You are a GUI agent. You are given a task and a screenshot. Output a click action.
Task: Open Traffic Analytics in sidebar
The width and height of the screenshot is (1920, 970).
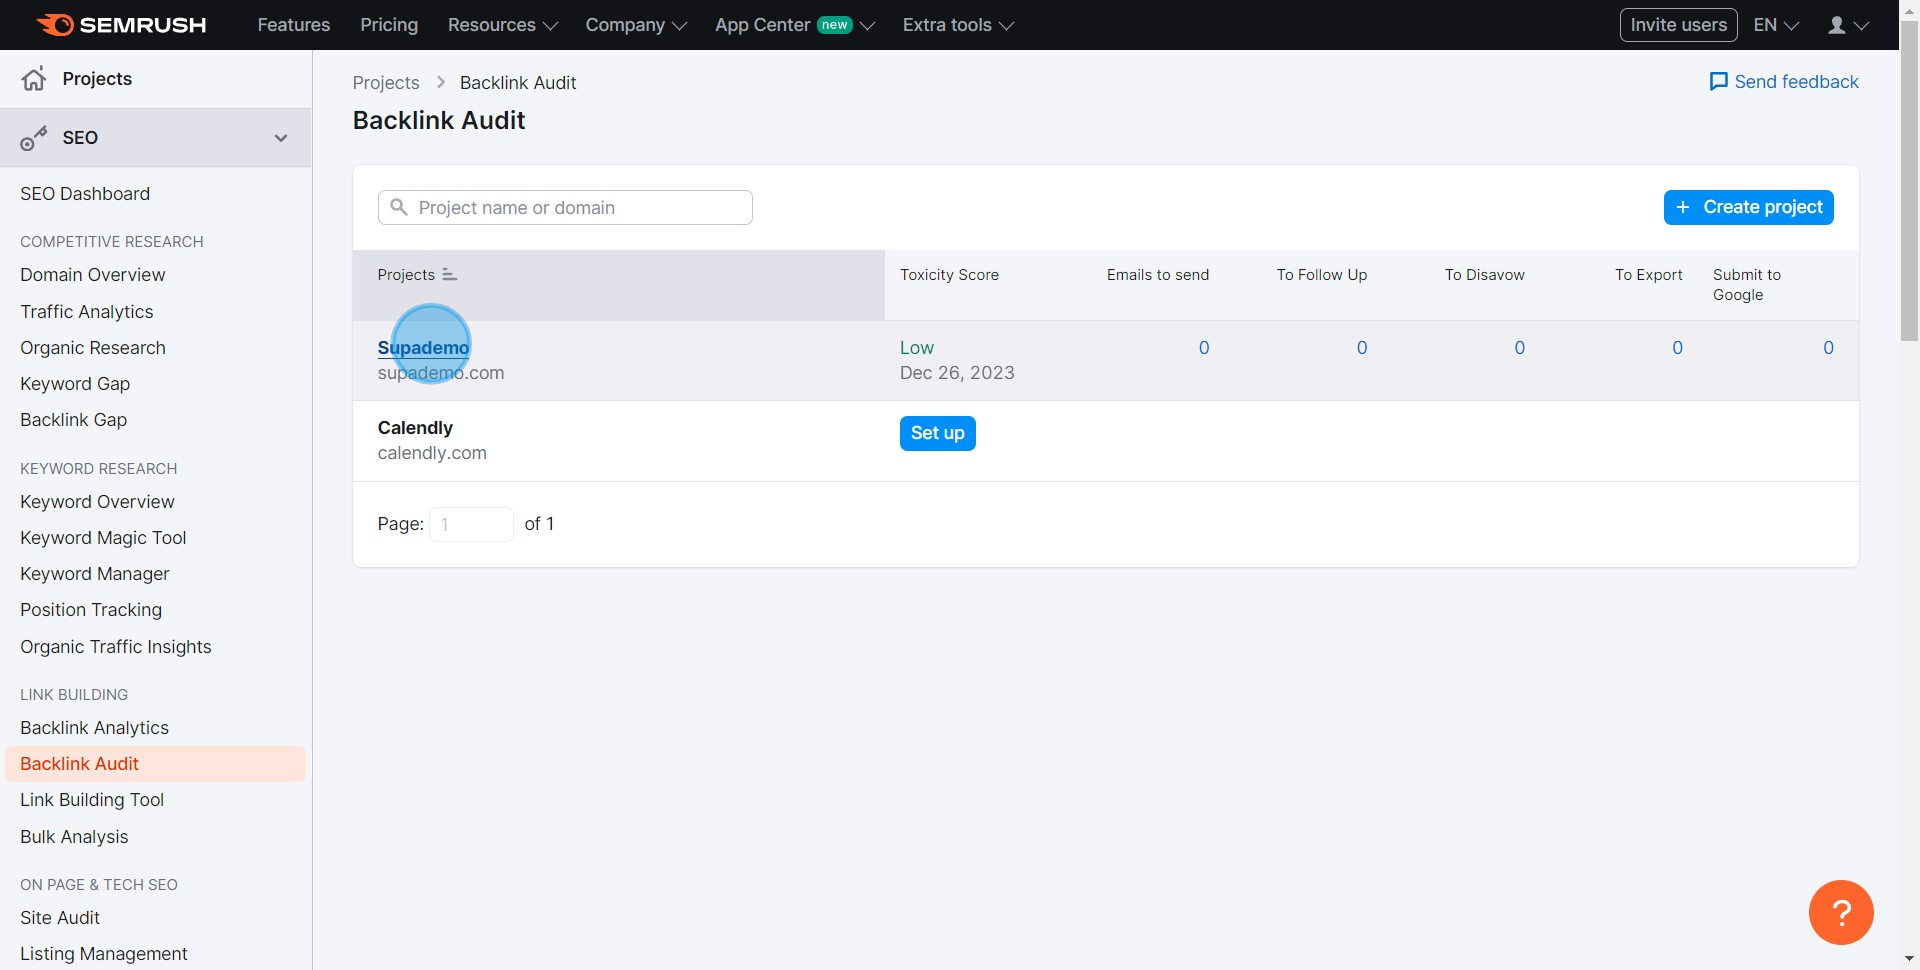pos(87,312)
